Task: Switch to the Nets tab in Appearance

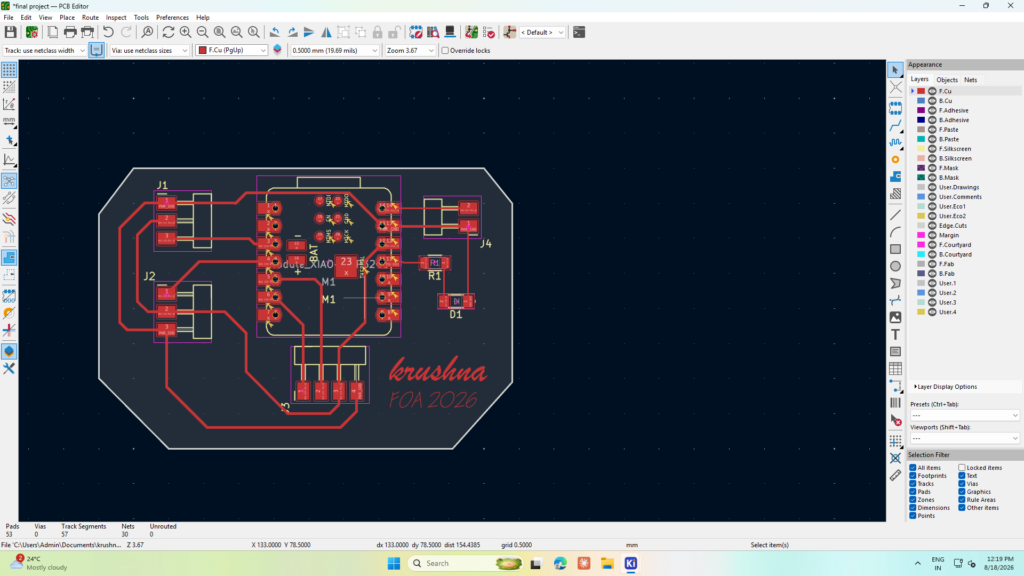Action: coord(970,80)
